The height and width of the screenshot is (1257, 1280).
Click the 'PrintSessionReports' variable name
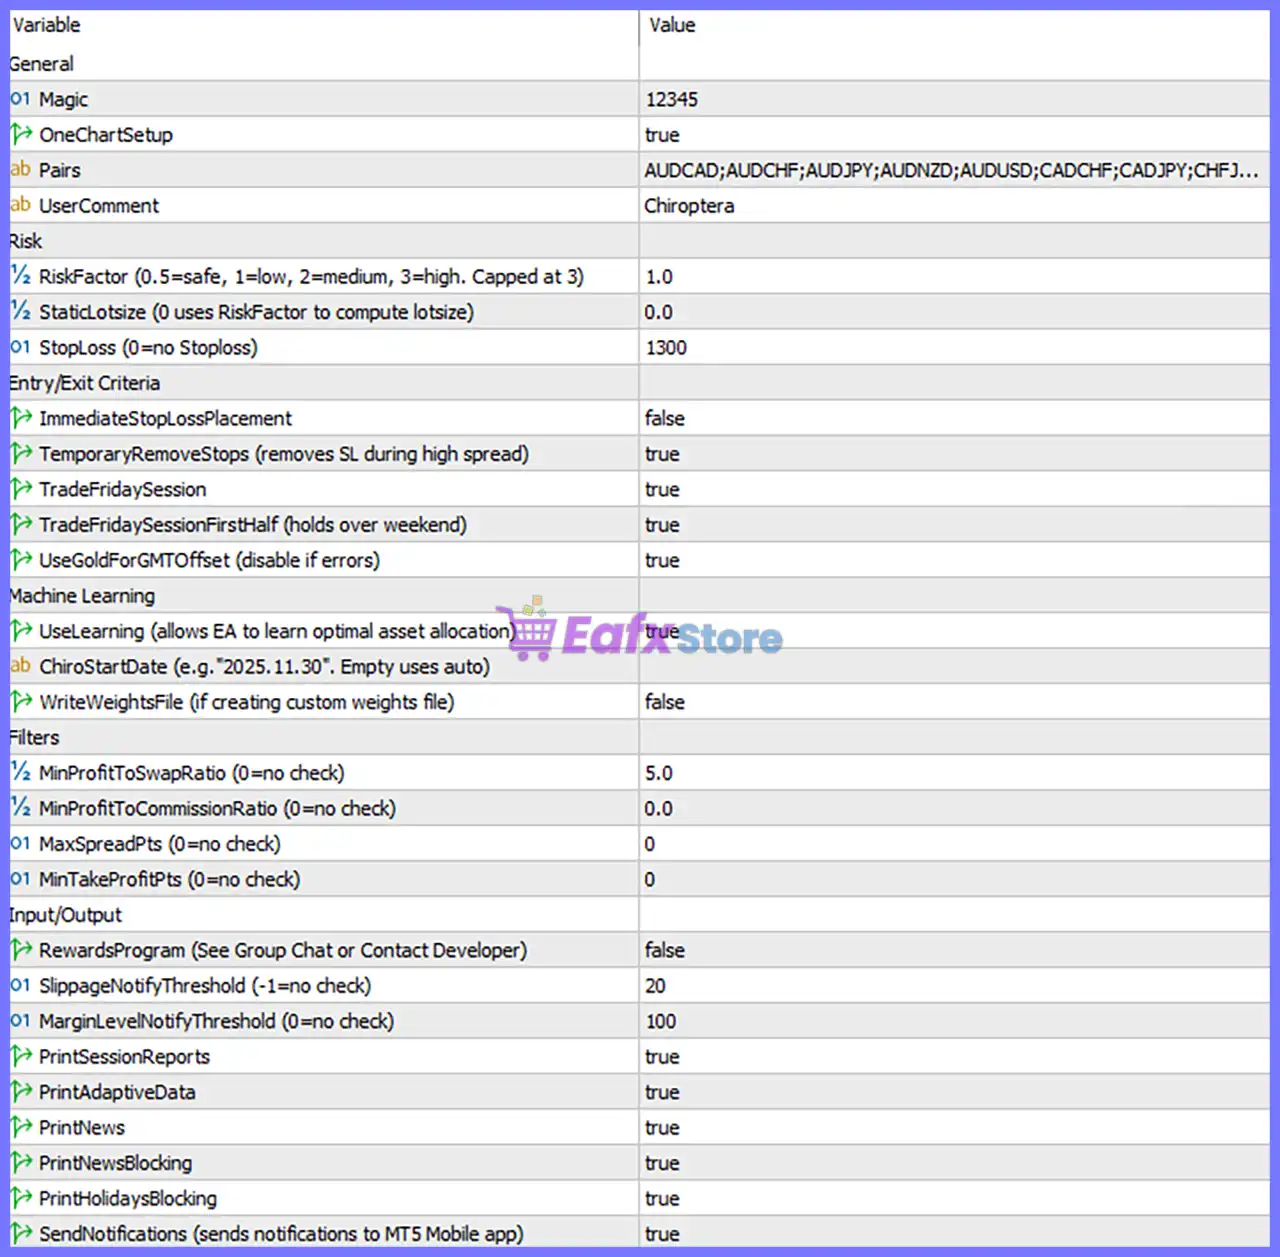click(125, 1056)
